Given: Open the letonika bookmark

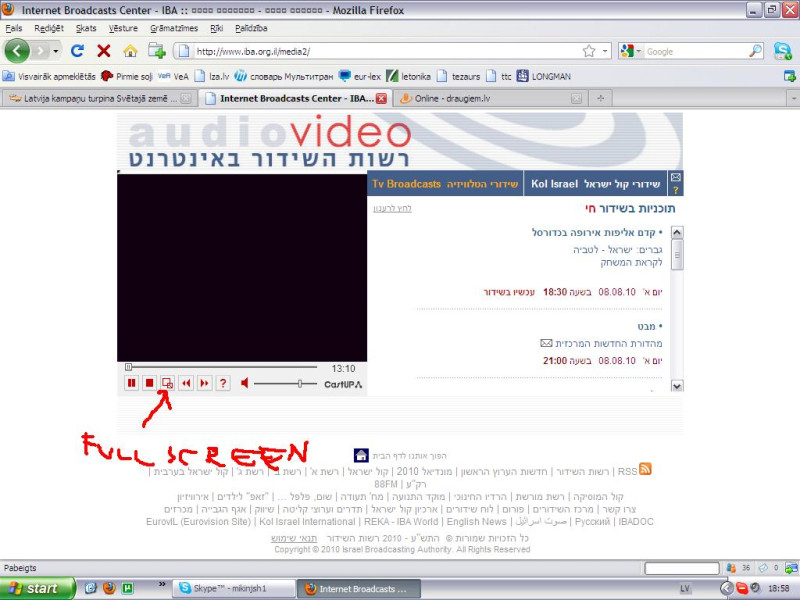Looking at the screenshot, I should (x=408, y=77).
